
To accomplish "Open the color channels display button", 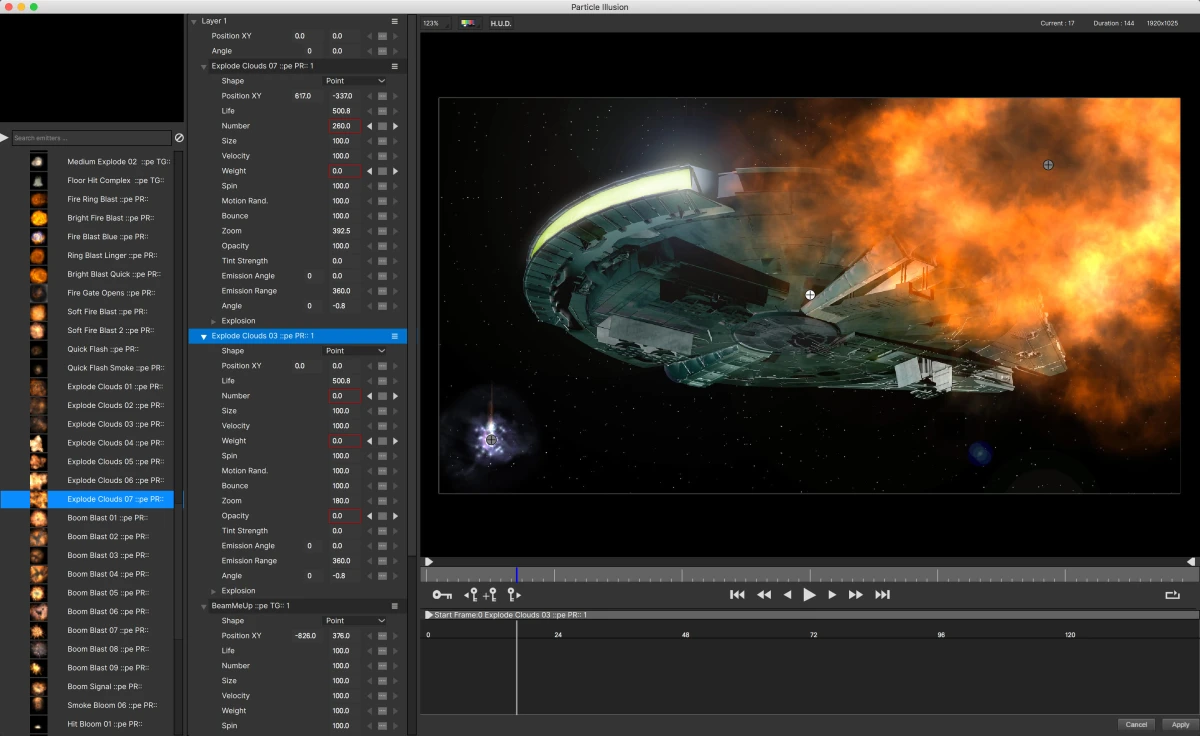I will click(x=468, y=23).
